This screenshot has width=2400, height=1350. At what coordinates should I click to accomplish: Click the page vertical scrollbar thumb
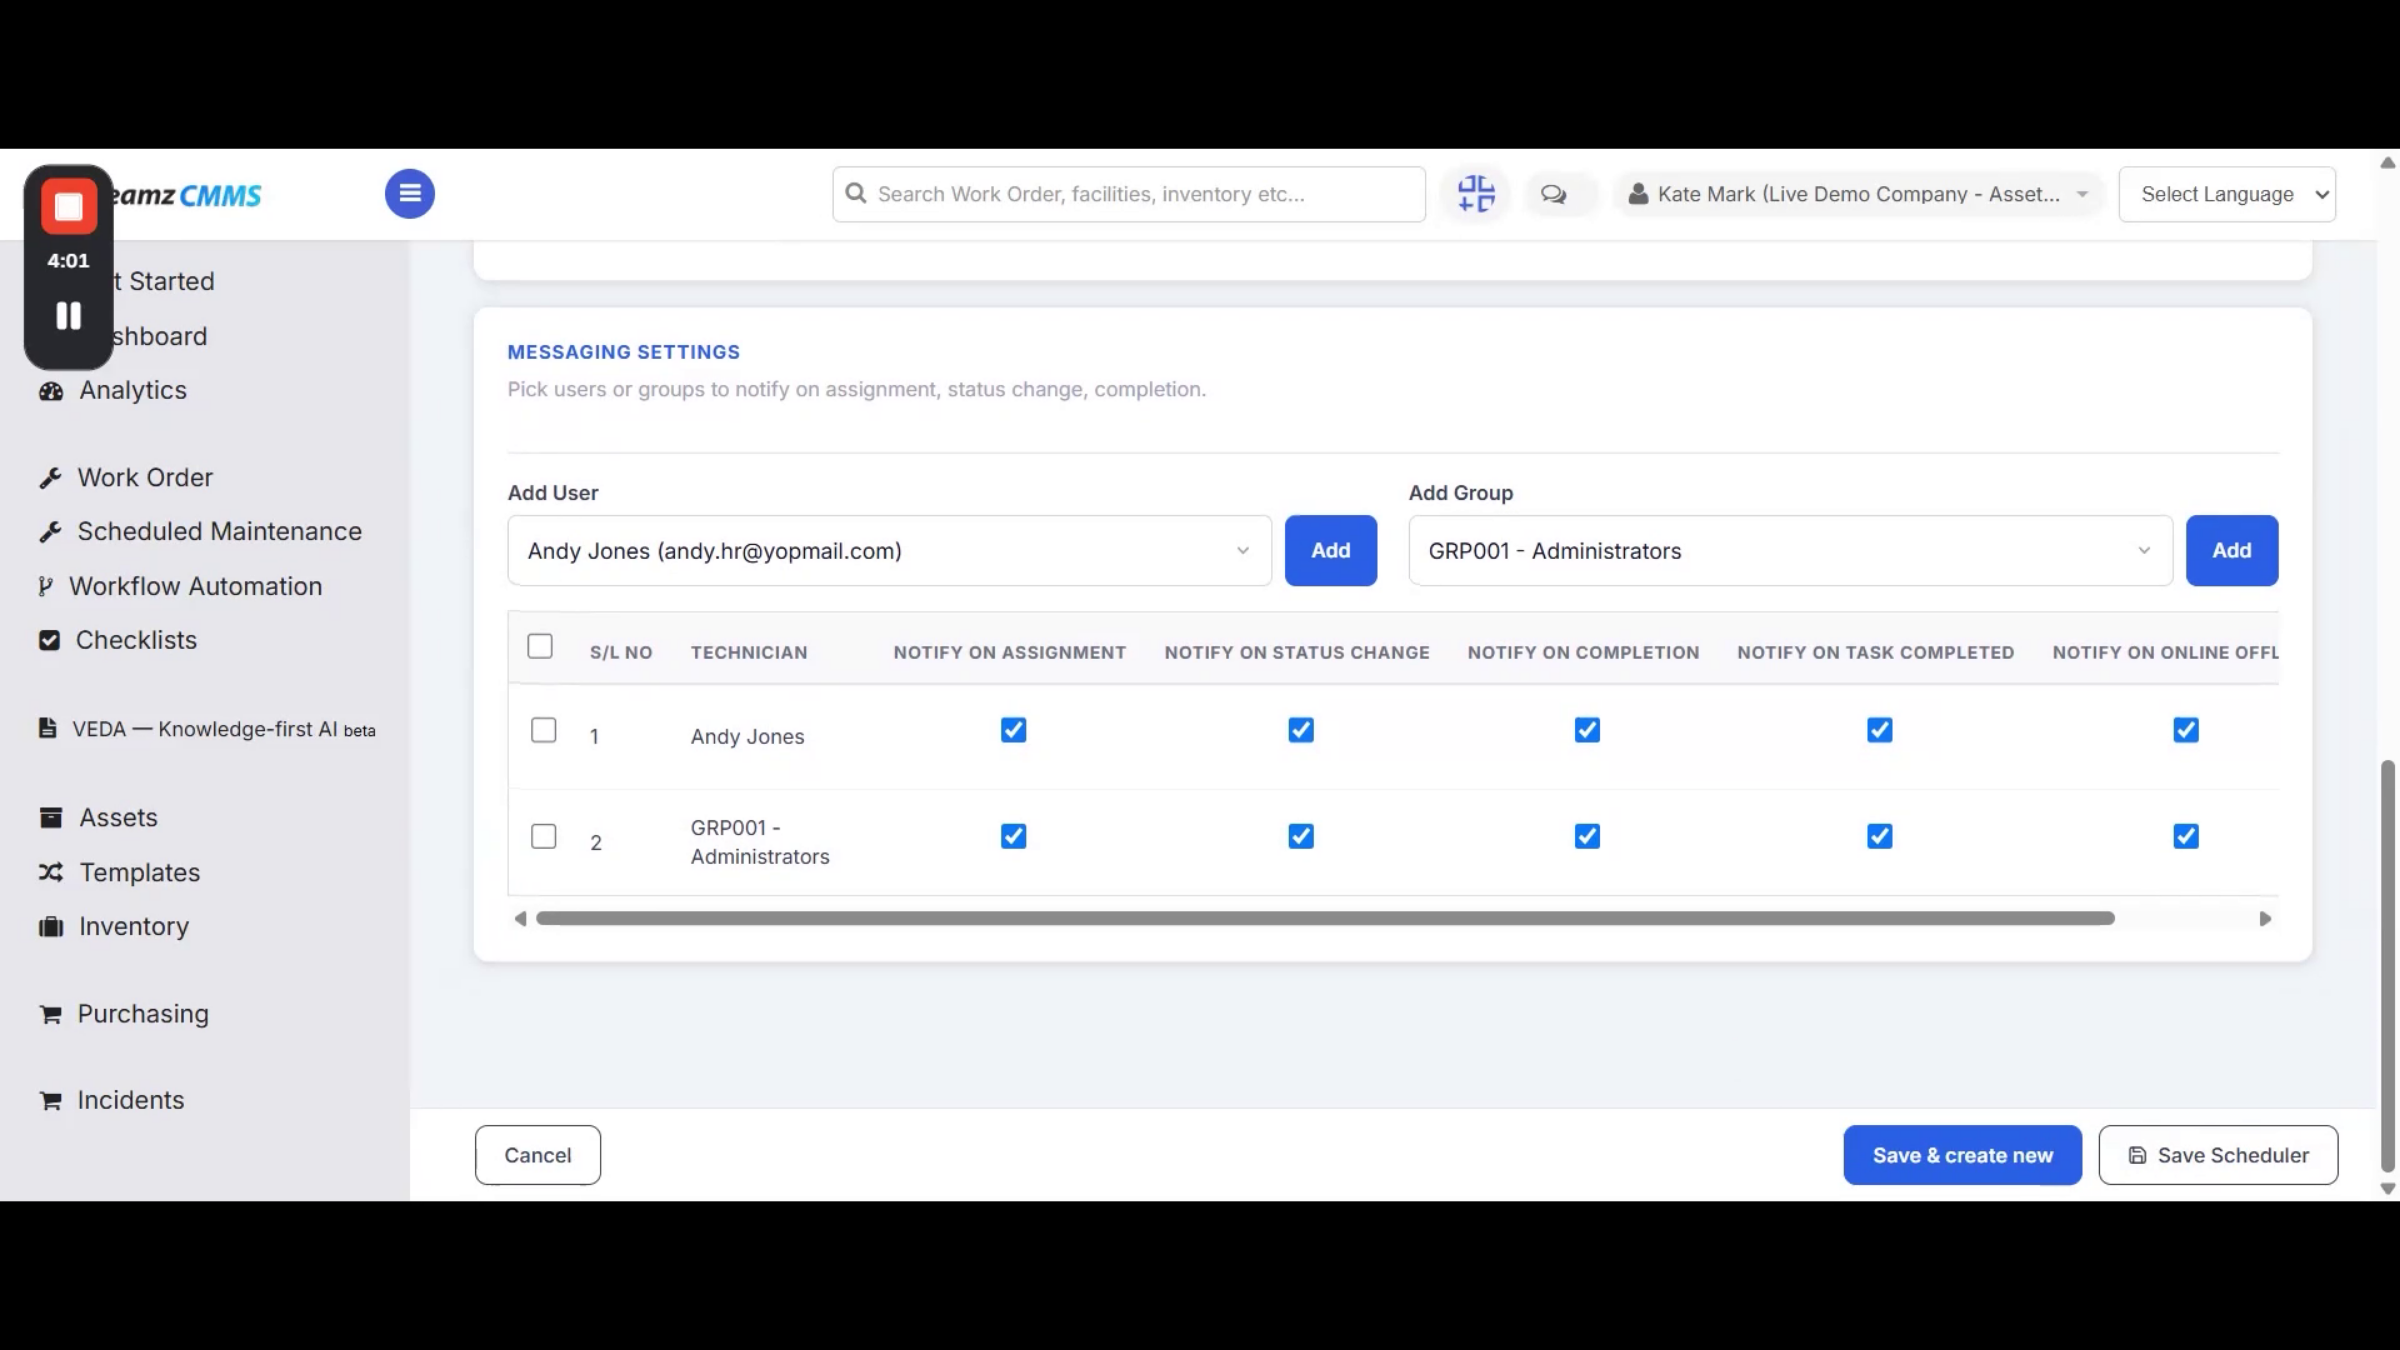2388,966
